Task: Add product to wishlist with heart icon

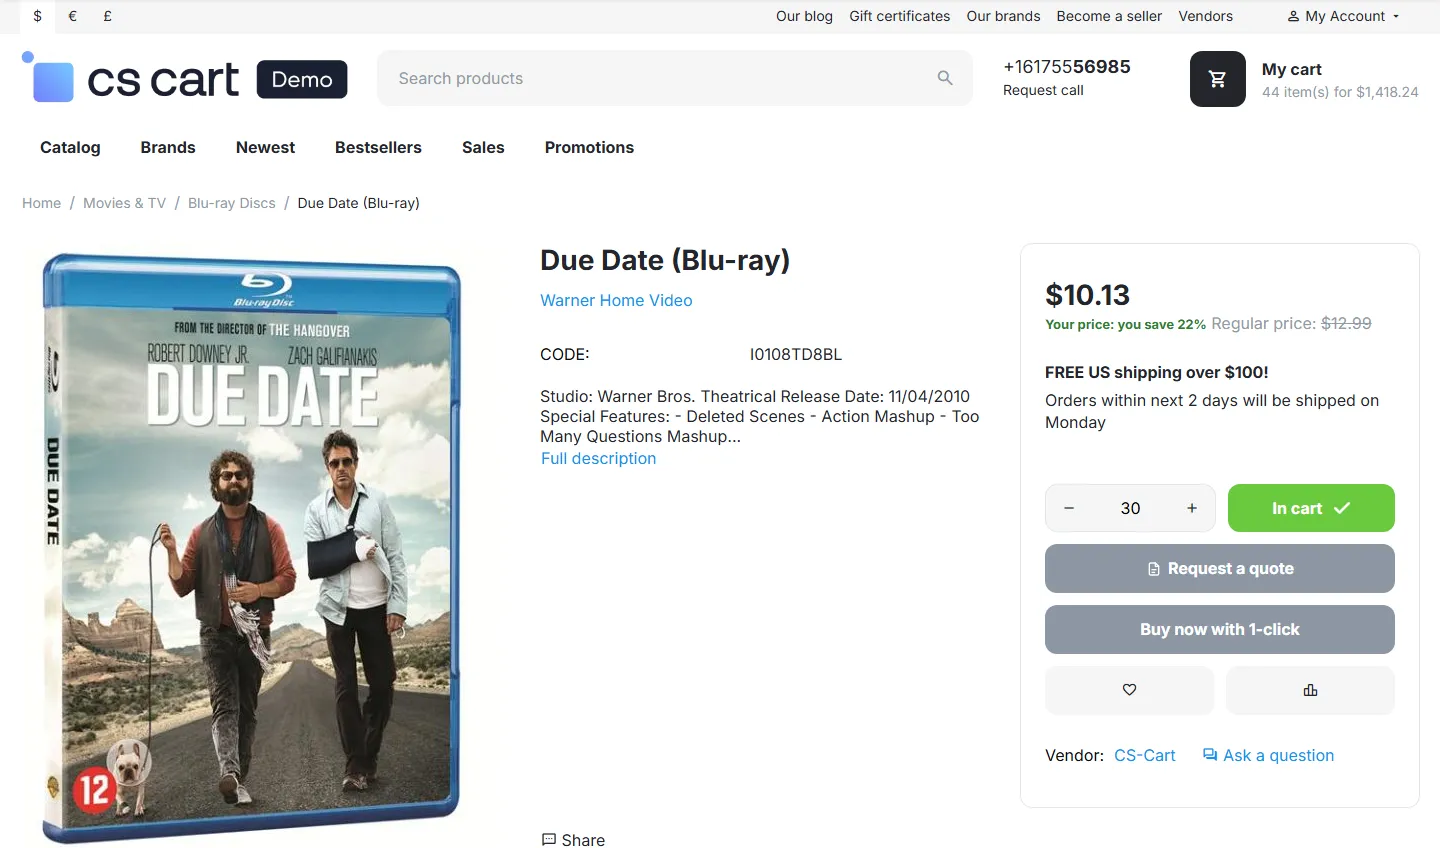Action: [1129, 690]
